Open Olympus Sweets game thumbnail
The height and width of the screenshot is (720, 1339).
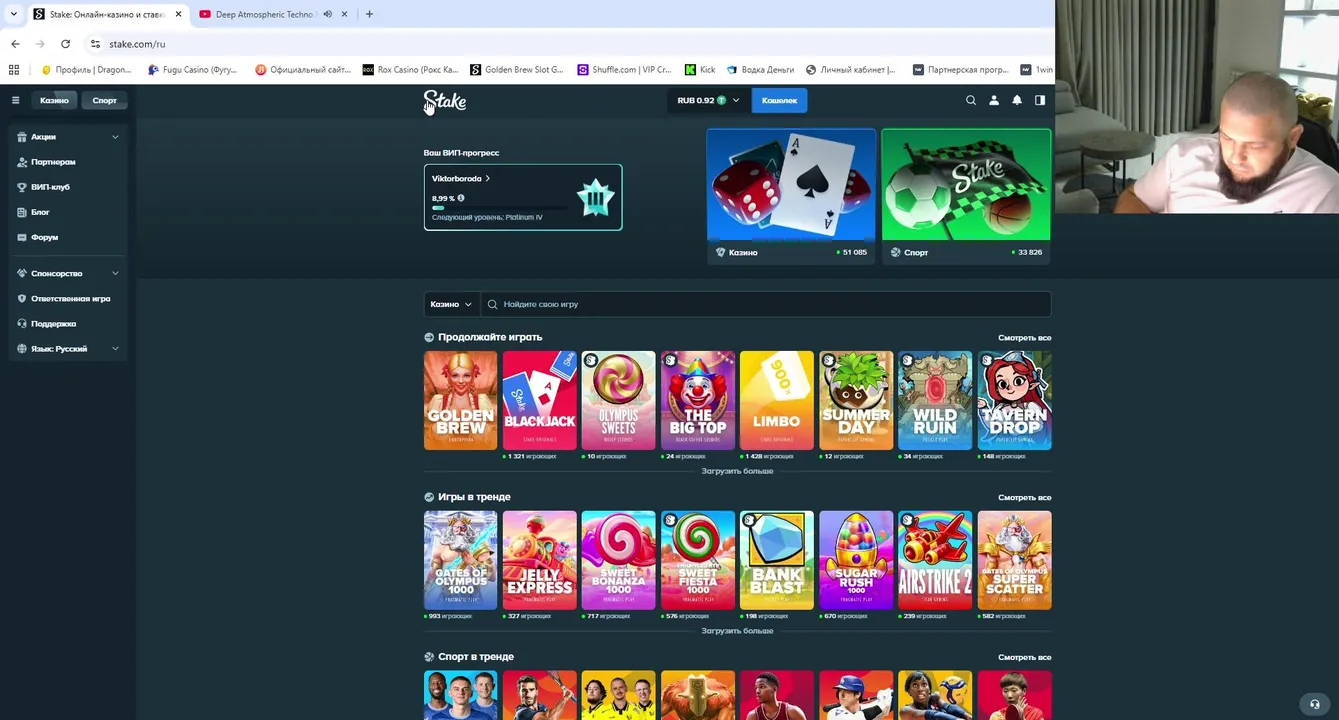click(x=618, y=400)
